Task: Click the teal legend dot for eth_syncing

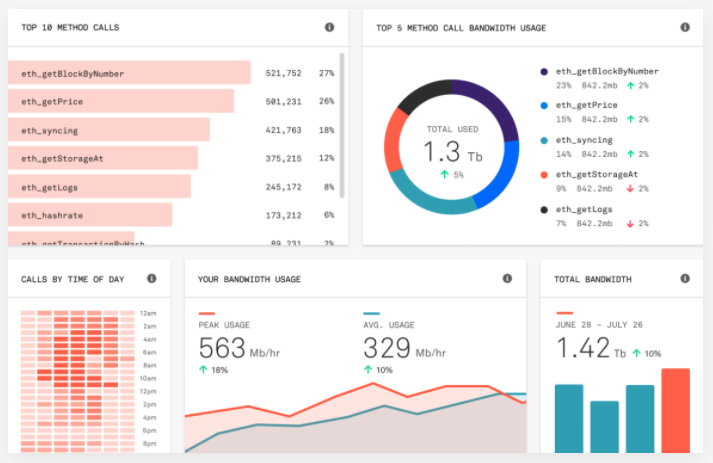Action: pos(544,140)
